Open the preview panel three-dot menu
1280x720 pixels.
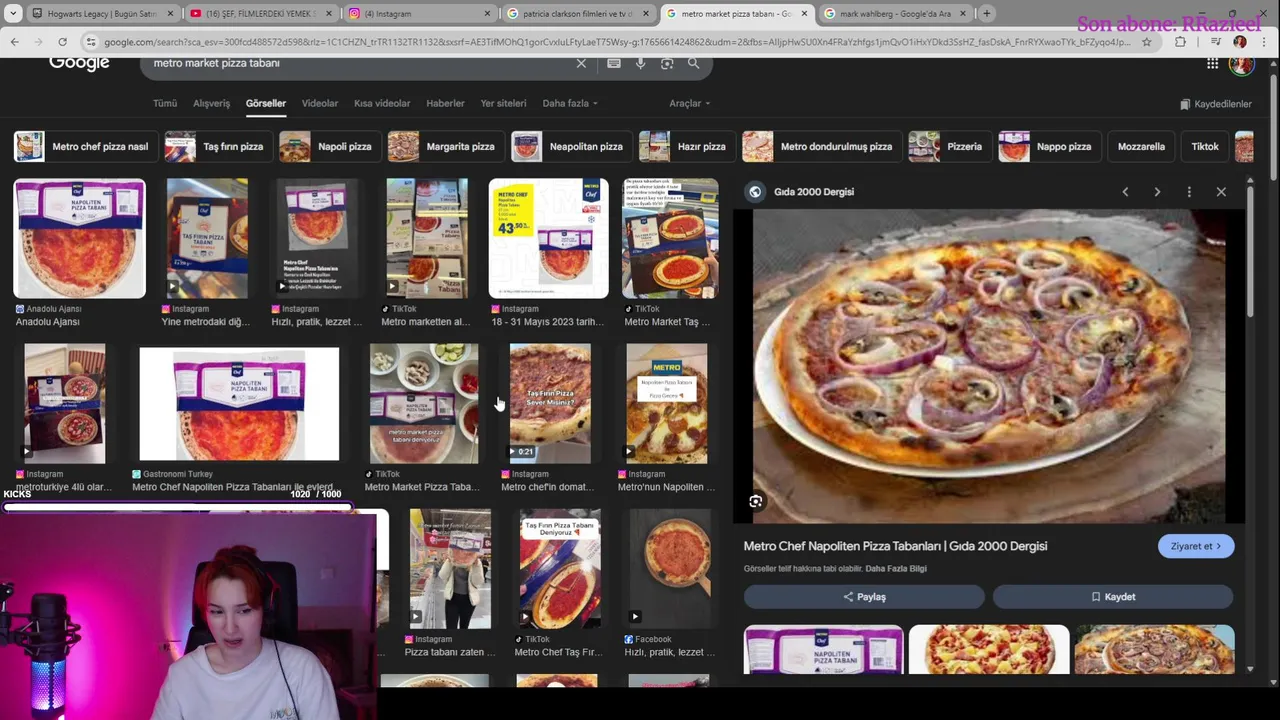(x=1189, y=192)
